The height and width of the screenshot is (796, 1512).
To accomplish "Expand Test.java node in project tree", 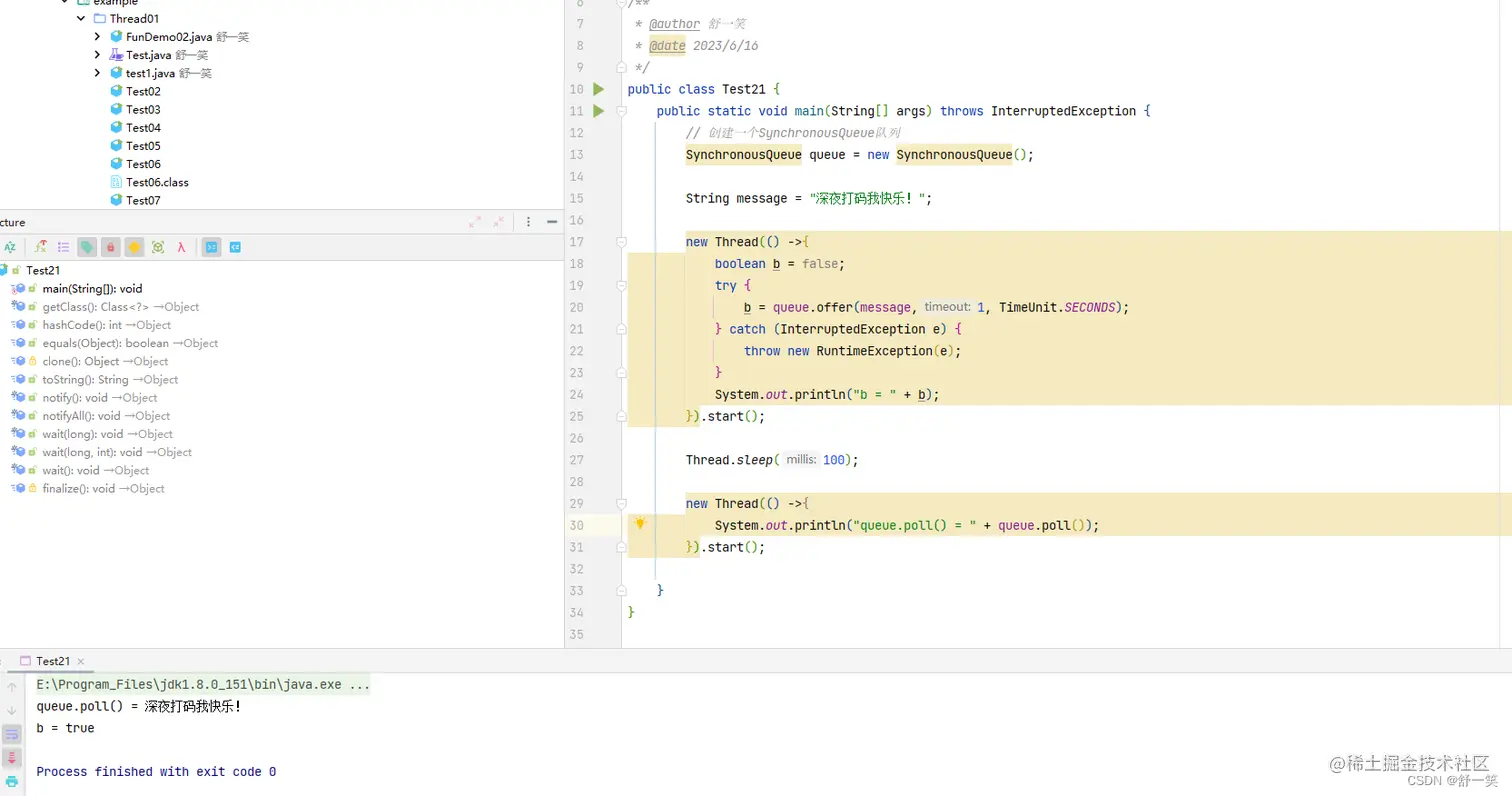I will [x=98, y=55].
